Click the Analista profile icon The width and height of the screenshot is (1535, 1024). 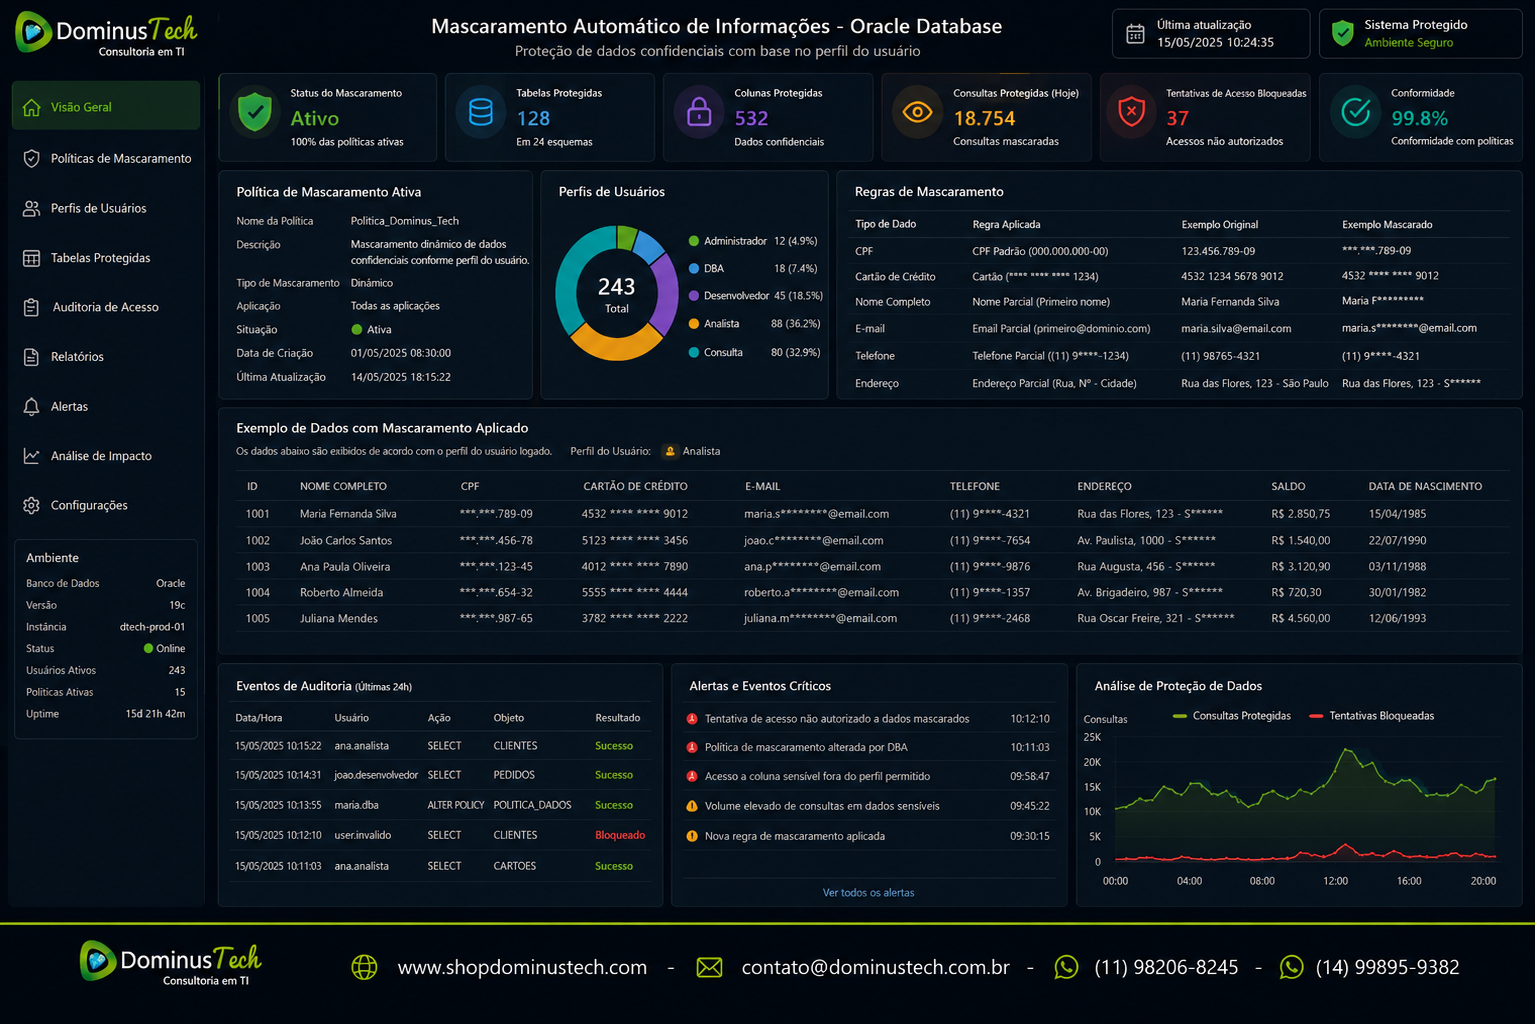click(x=670, y=451)
